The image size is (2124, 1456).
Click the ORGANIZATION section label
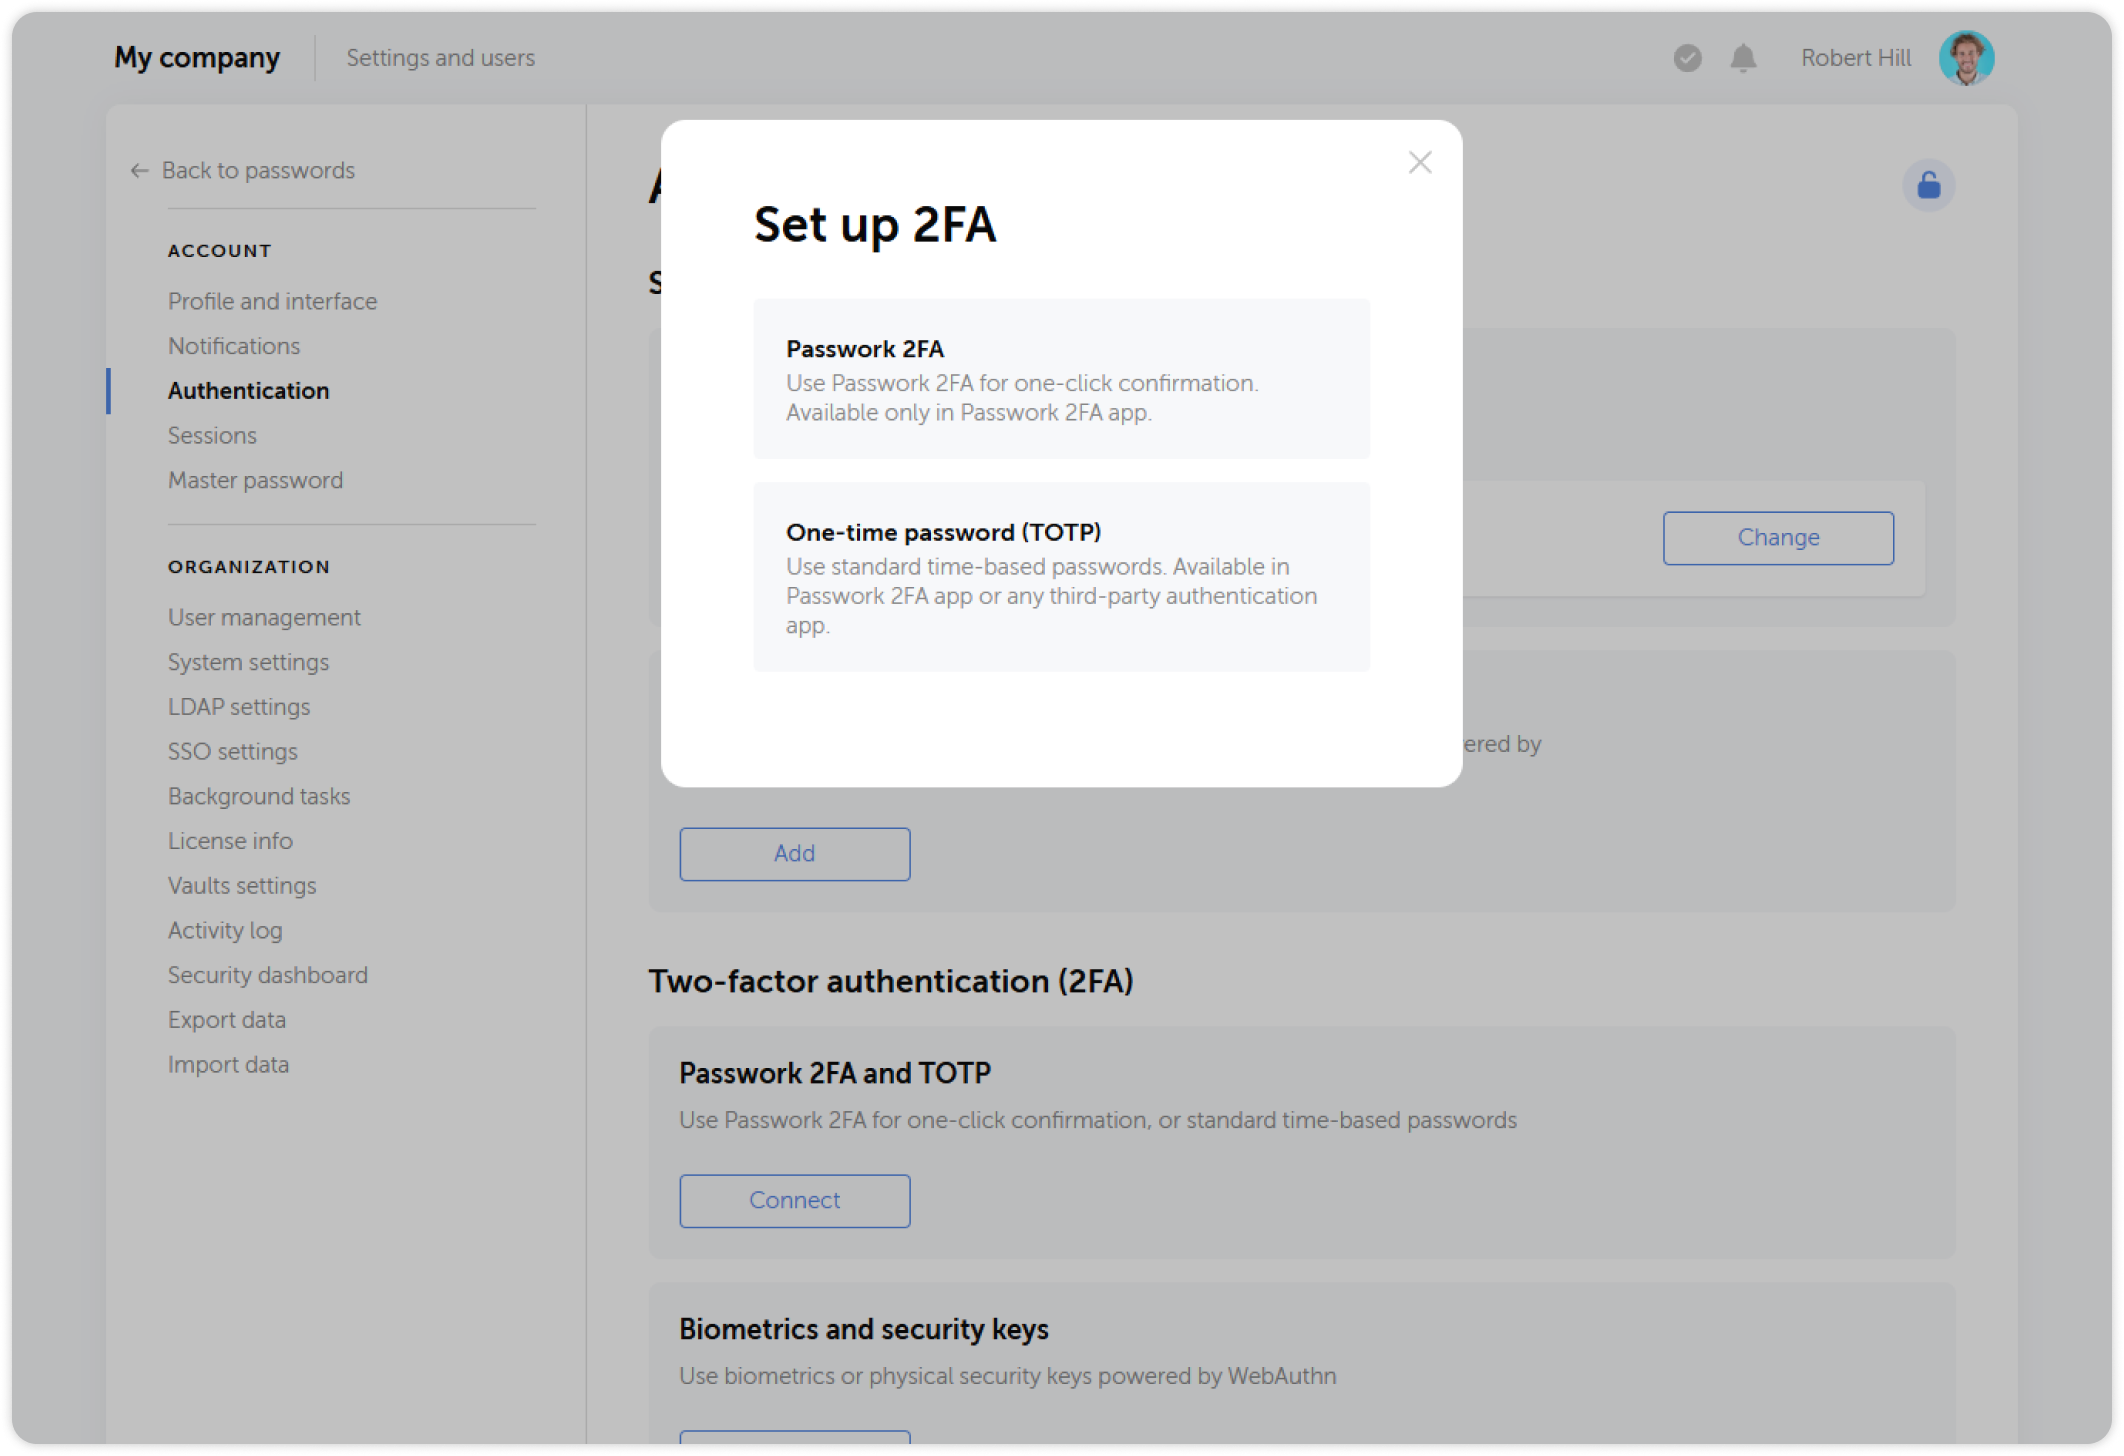pyautogui.click(x=248, y=567)
